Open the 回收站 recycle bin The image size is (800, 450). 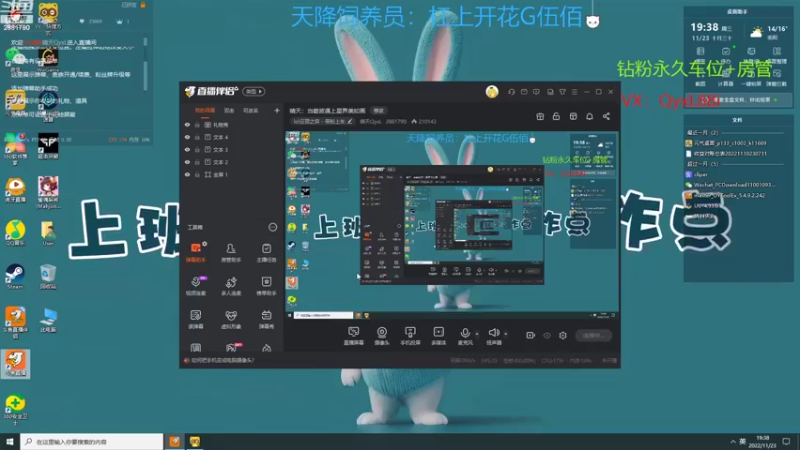pos(48,277)
